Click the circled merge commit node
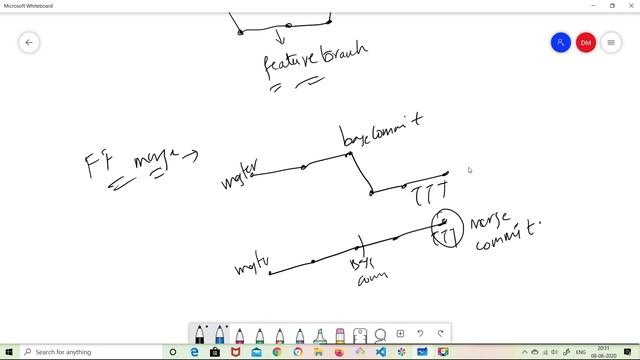 coord(447,228)
